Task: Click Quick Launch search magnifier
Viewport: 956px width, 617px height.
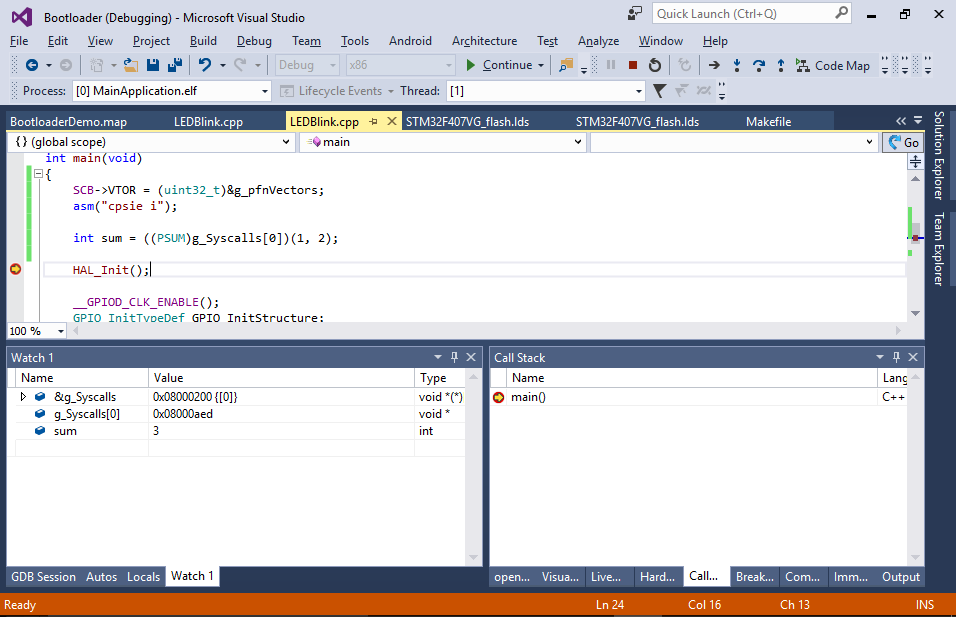Action: 841,13
